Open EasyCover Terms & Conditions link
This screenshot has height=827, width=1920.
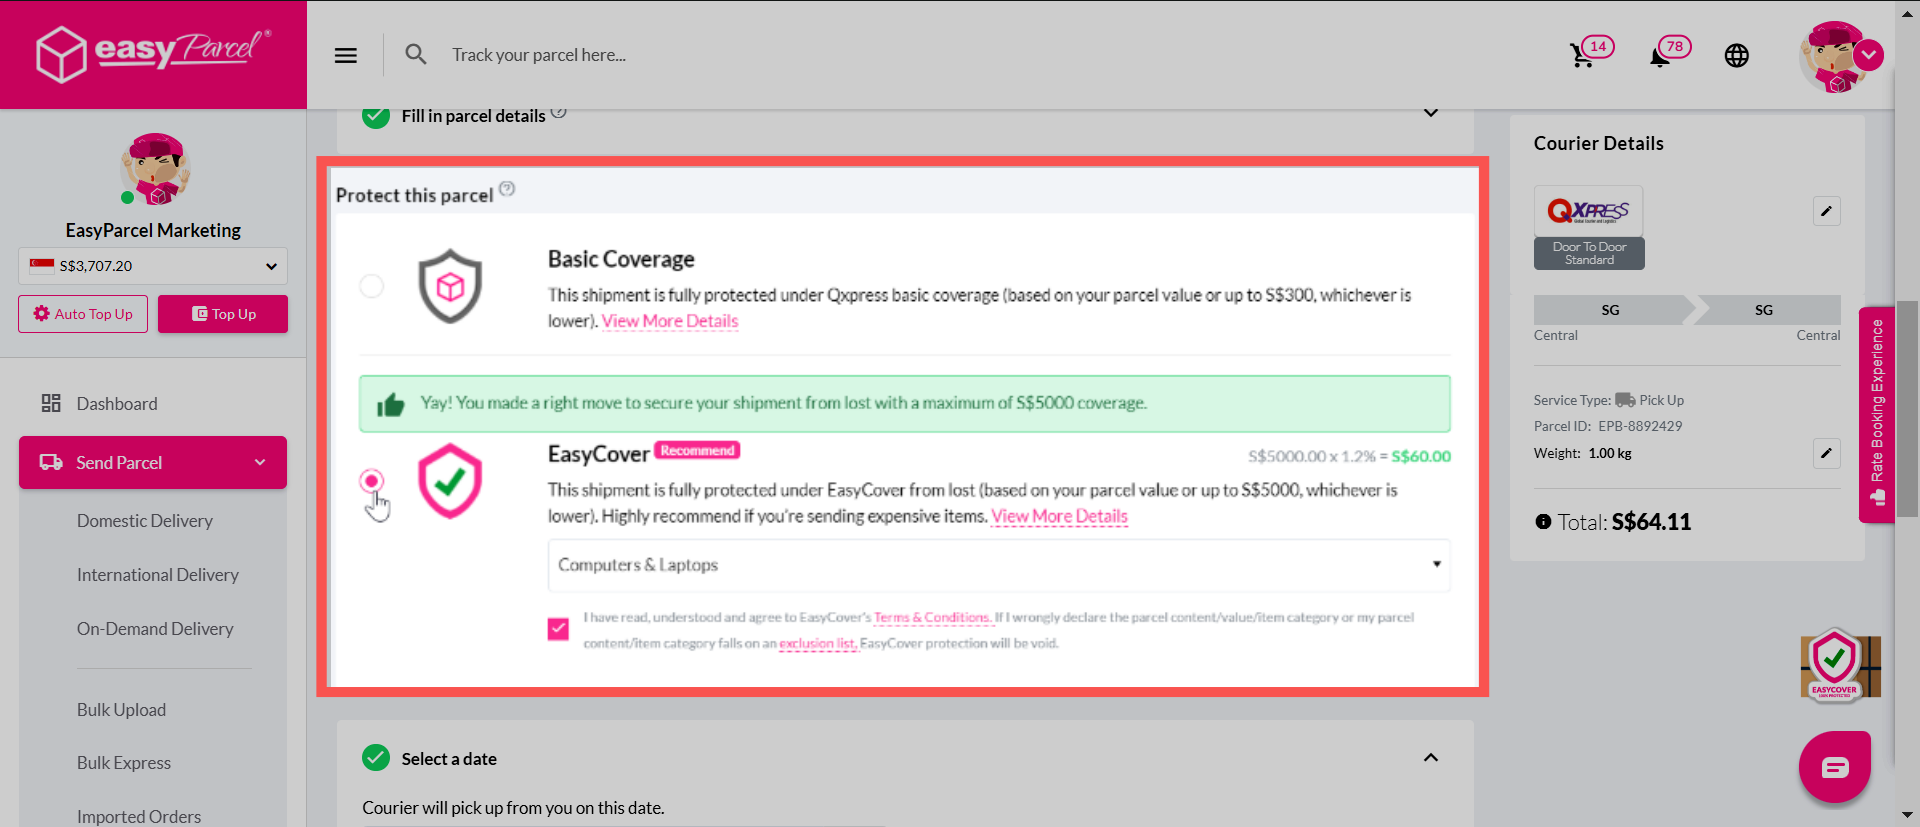(x=932, y=618)
